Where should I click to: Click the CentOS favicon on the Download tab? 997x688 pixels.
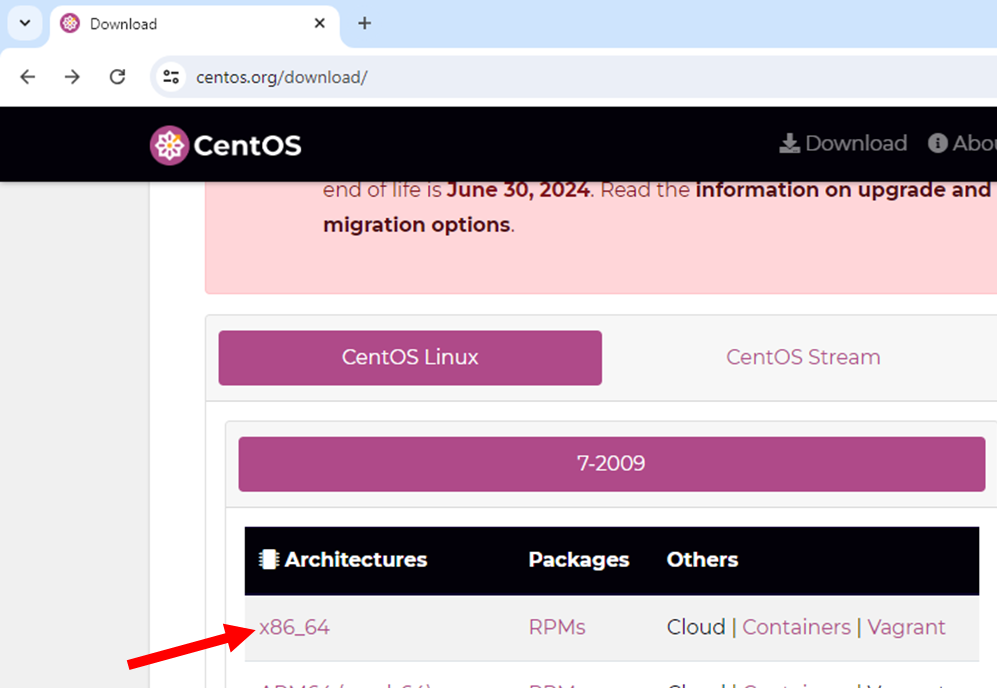[70, 24]
